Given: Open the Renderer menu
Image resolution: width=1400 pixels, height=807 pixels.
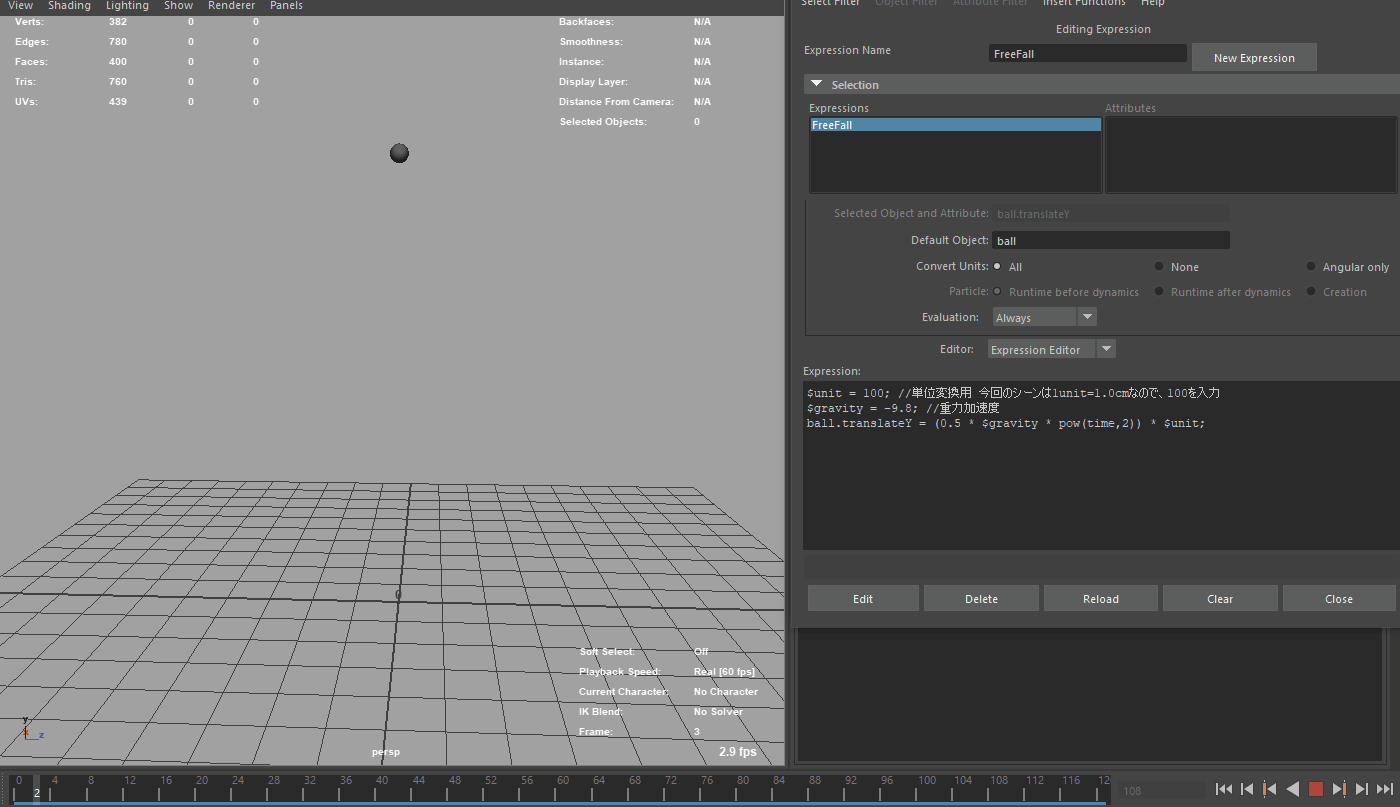Looking at the screenshot, I should [x=231, y=6].
